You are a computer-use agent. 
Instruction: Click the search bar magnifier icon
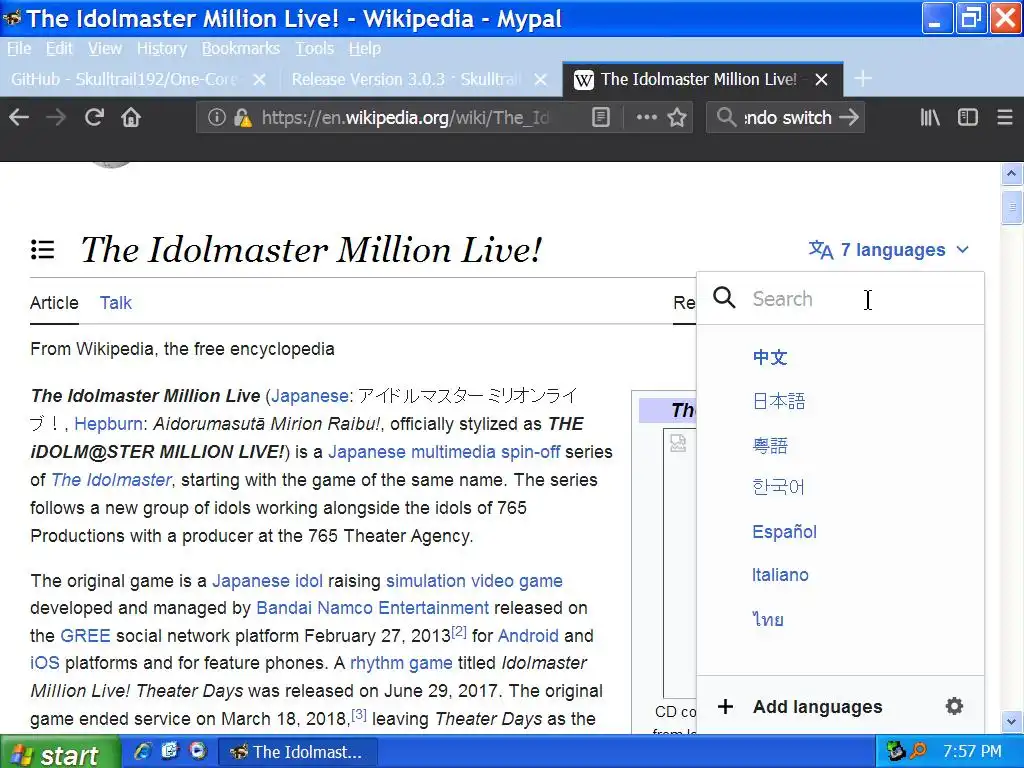pos(726,118)
